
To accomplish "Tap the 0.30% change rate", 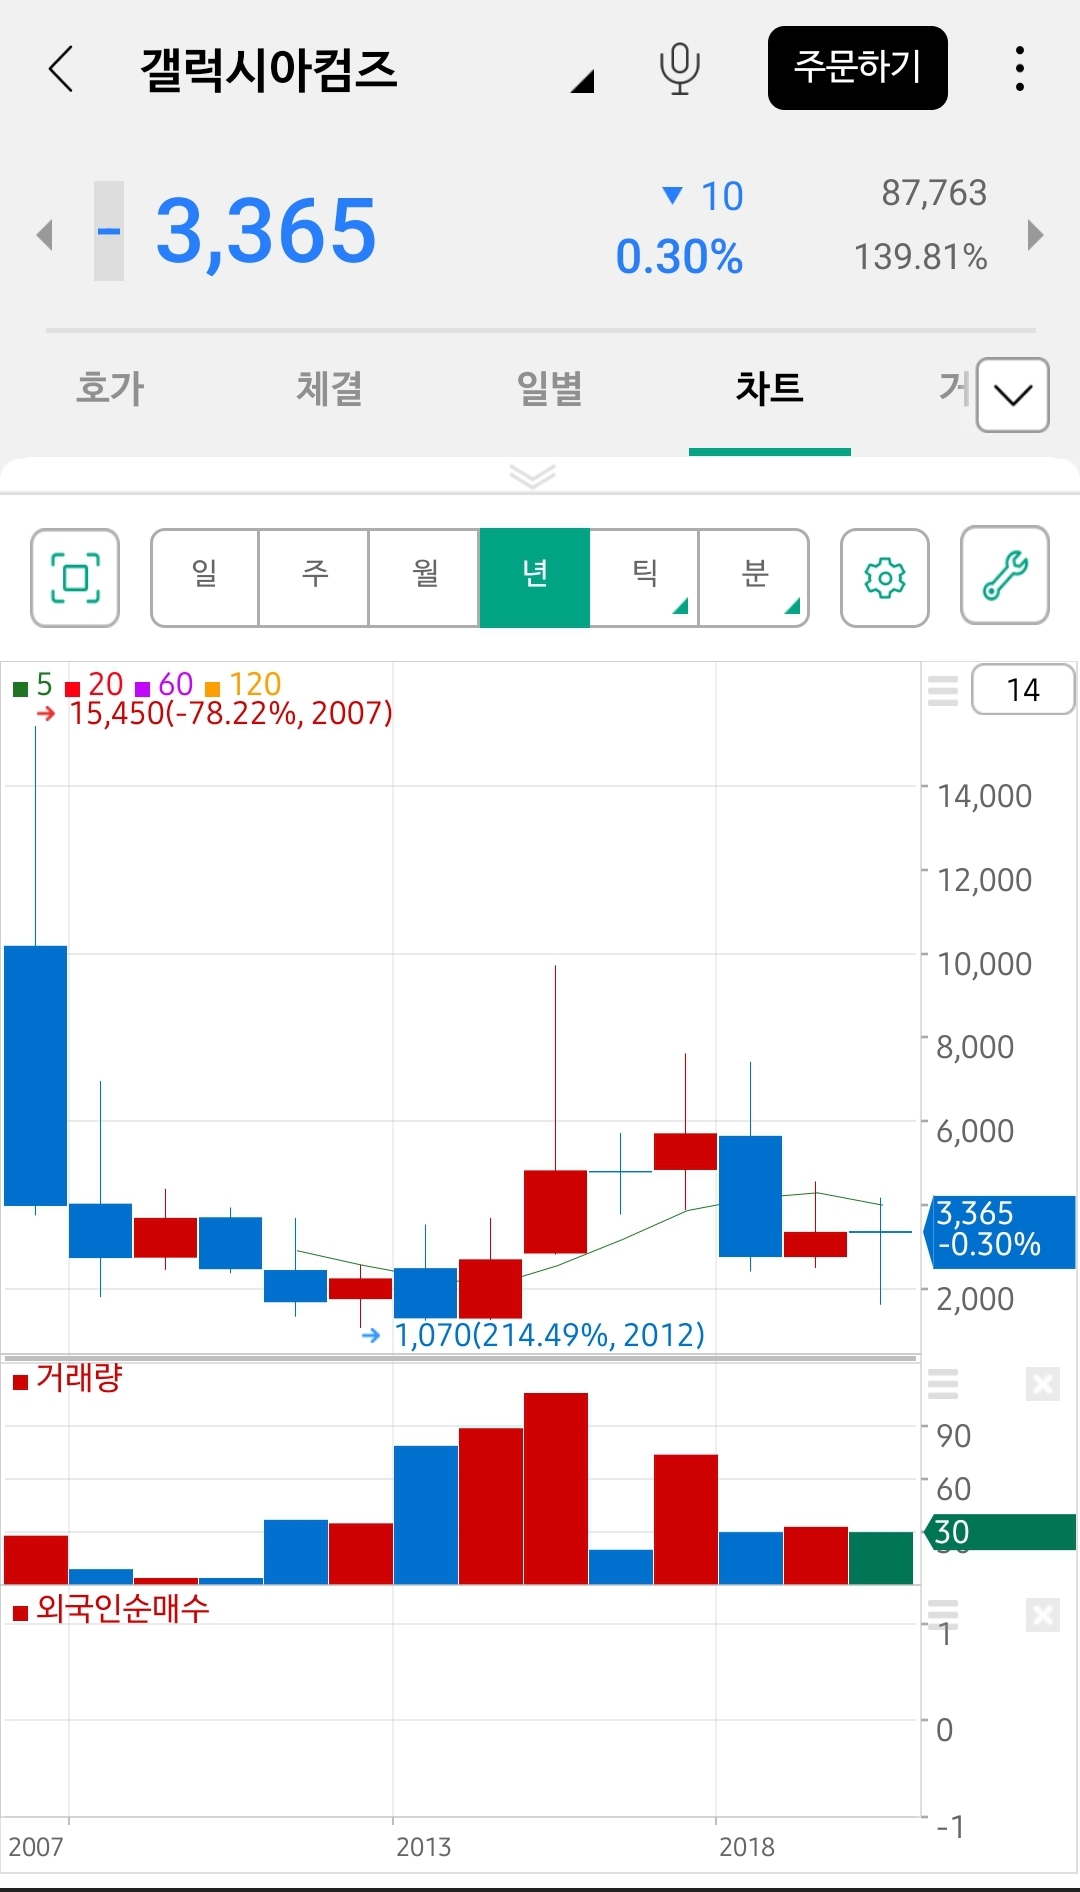I will 679,257.
